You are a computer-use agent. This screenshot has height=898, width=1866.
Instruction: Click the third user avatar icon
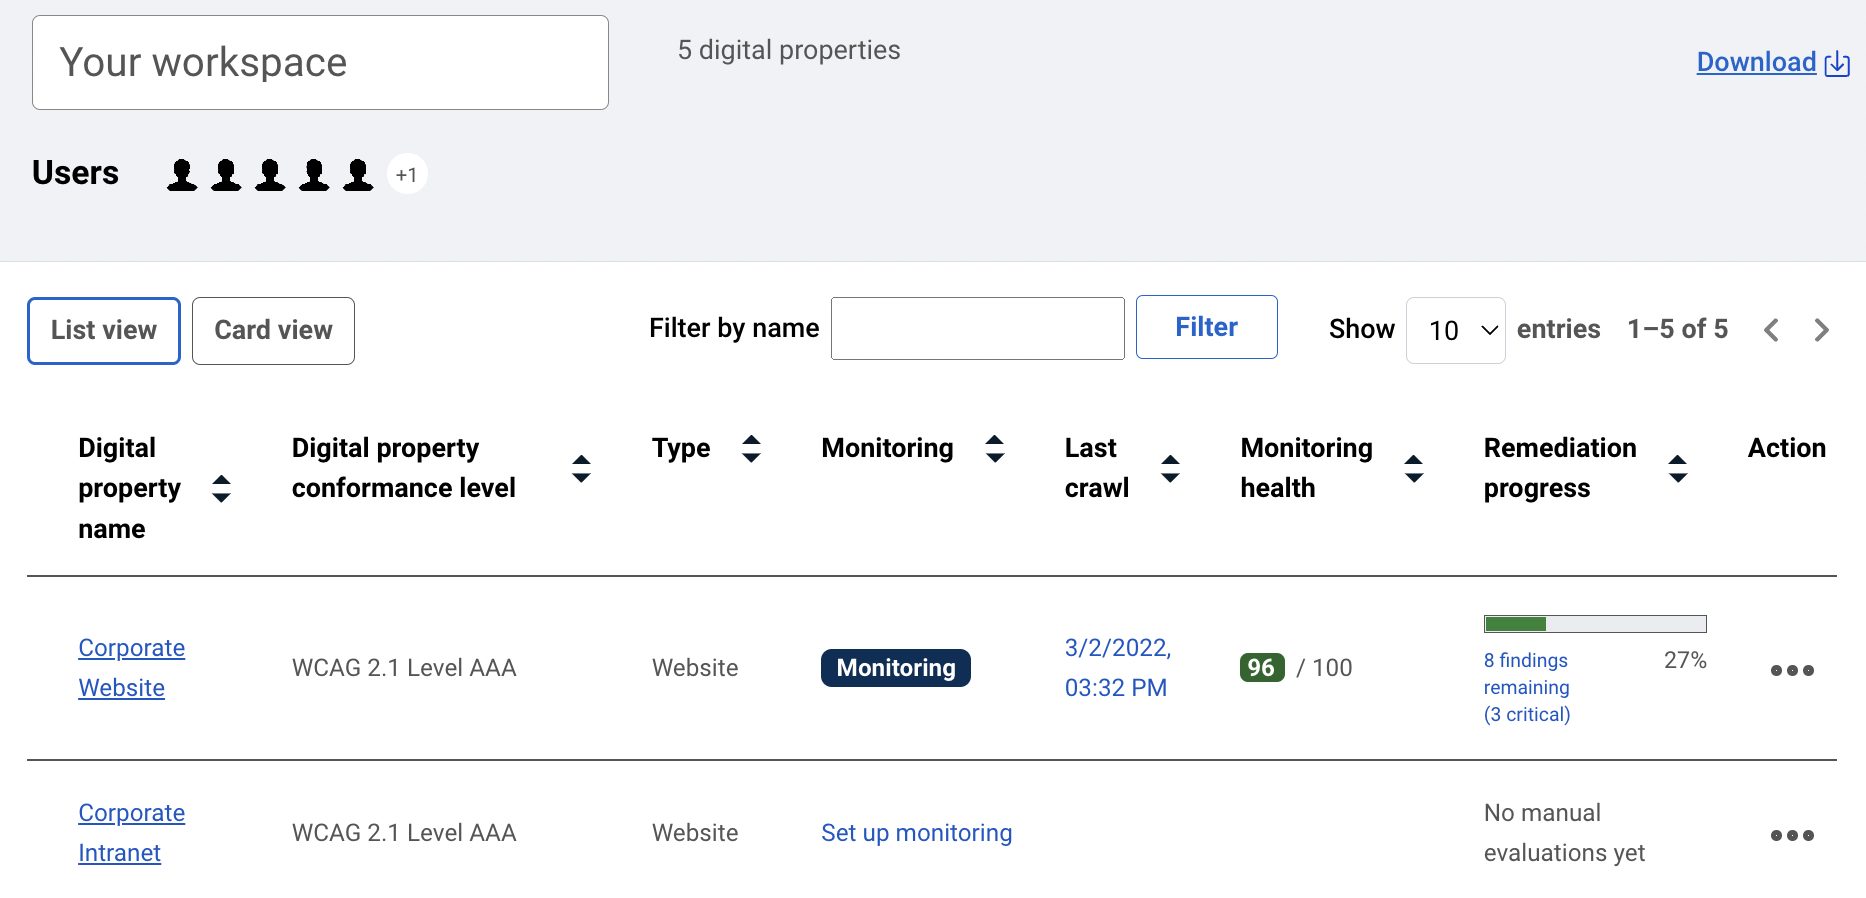tap(270, 175)
